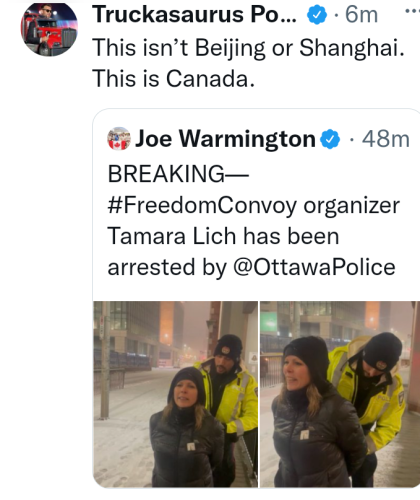Open the @OttawaPolice mention

click(314, 267)
